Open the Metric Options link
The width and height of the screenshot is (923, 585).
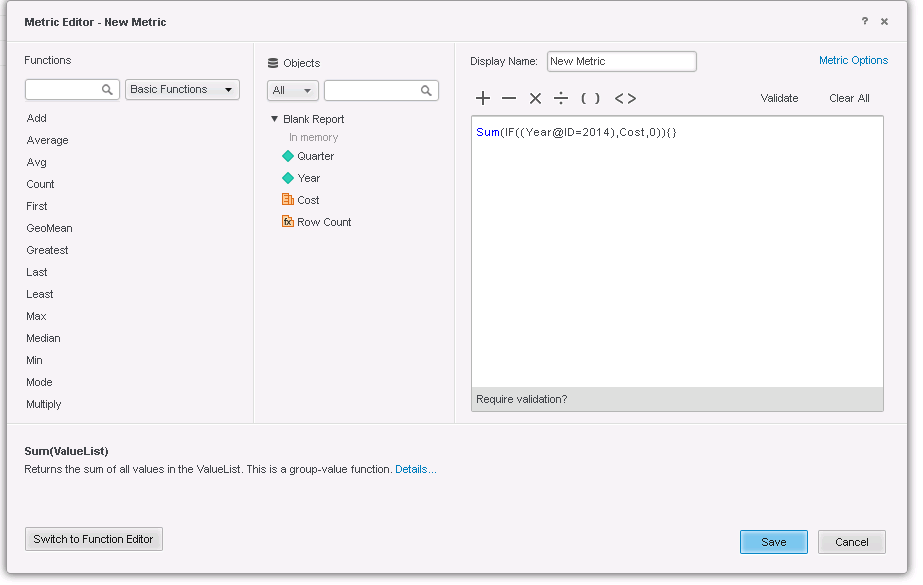[x=853, y=60]
